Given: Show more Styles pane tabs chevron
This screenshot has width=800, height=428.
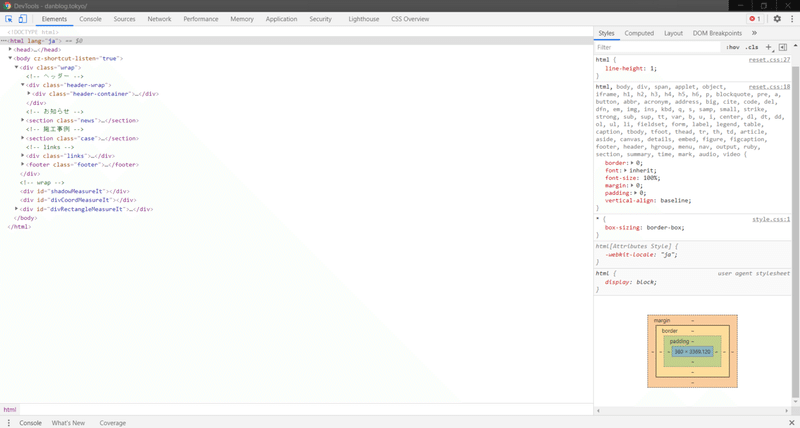Looking at the screenshot, I should pyautogui.click(x=754, y=33).
